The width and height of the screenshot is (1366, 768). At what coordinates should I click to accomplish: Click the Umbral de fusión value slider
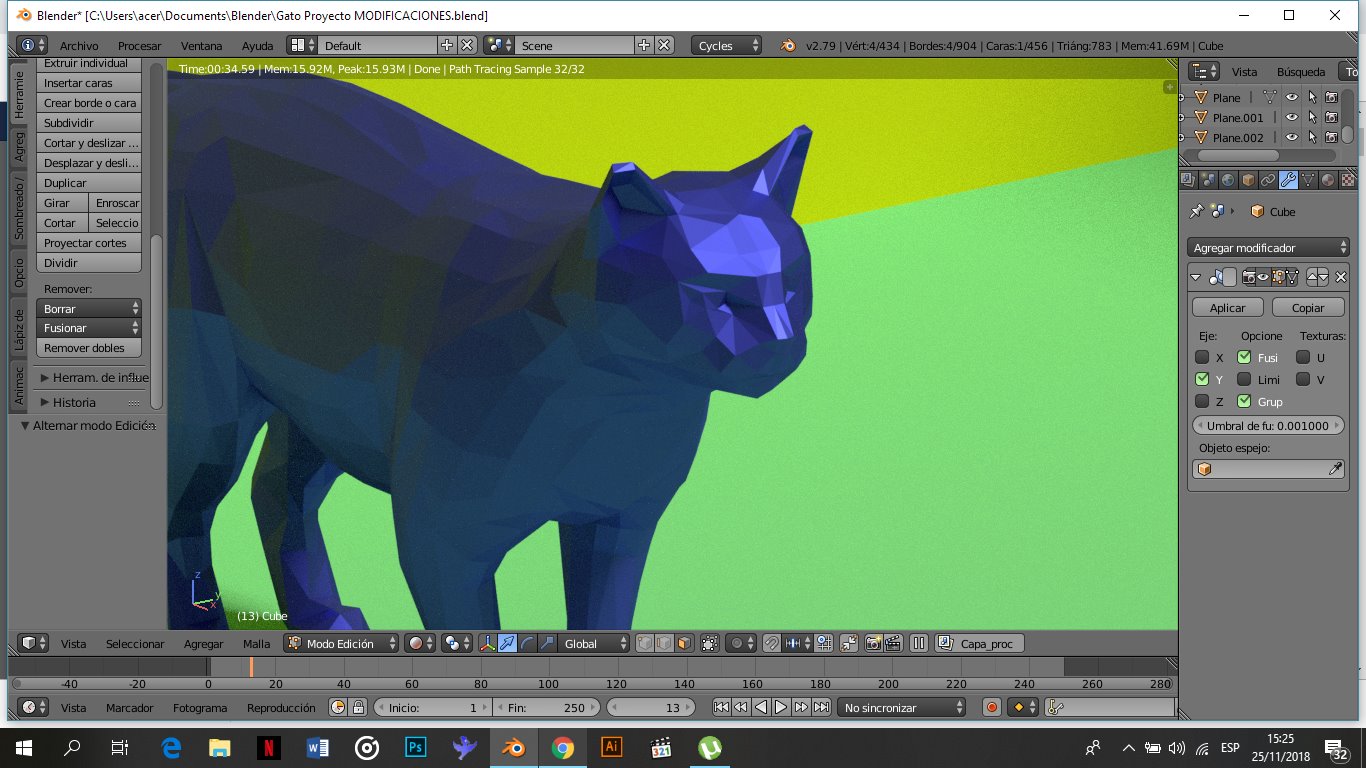[x=1267, y=425]
